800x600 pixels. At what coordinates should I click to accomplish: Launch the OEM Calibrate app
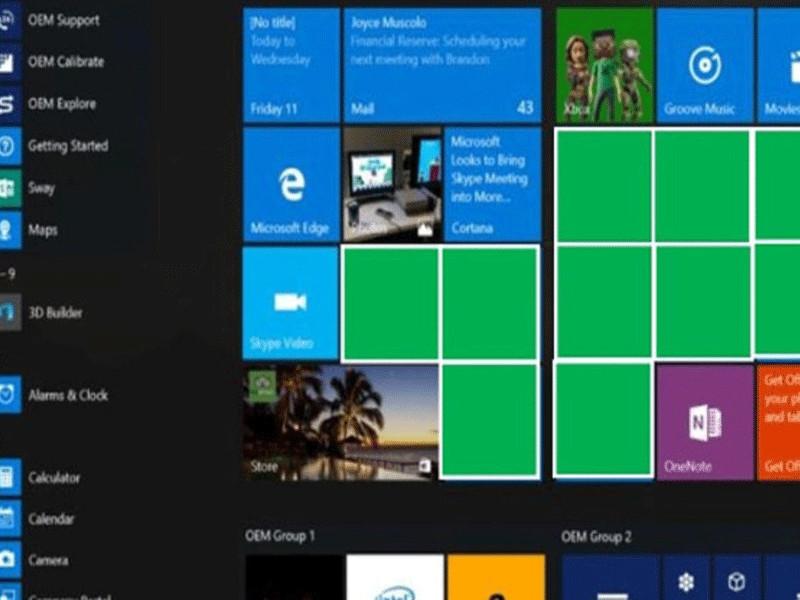coord(52,62)
